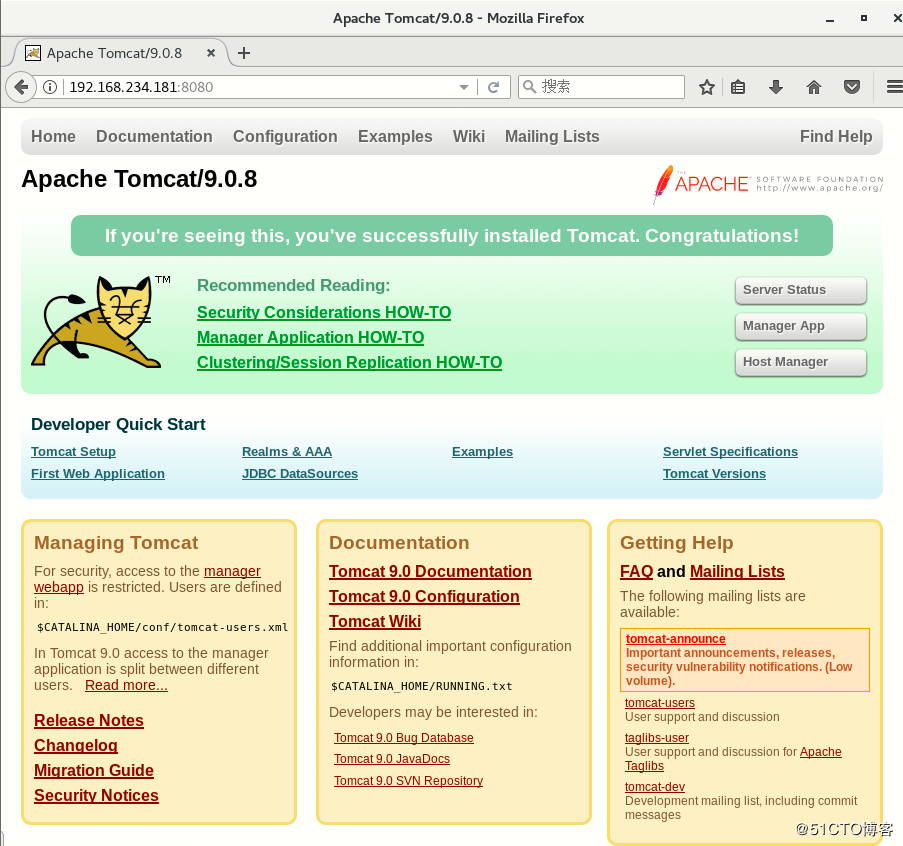Viewport: 903px width, 846px height.
Task: Open Server Status
Action: click(x=800, y=290)
